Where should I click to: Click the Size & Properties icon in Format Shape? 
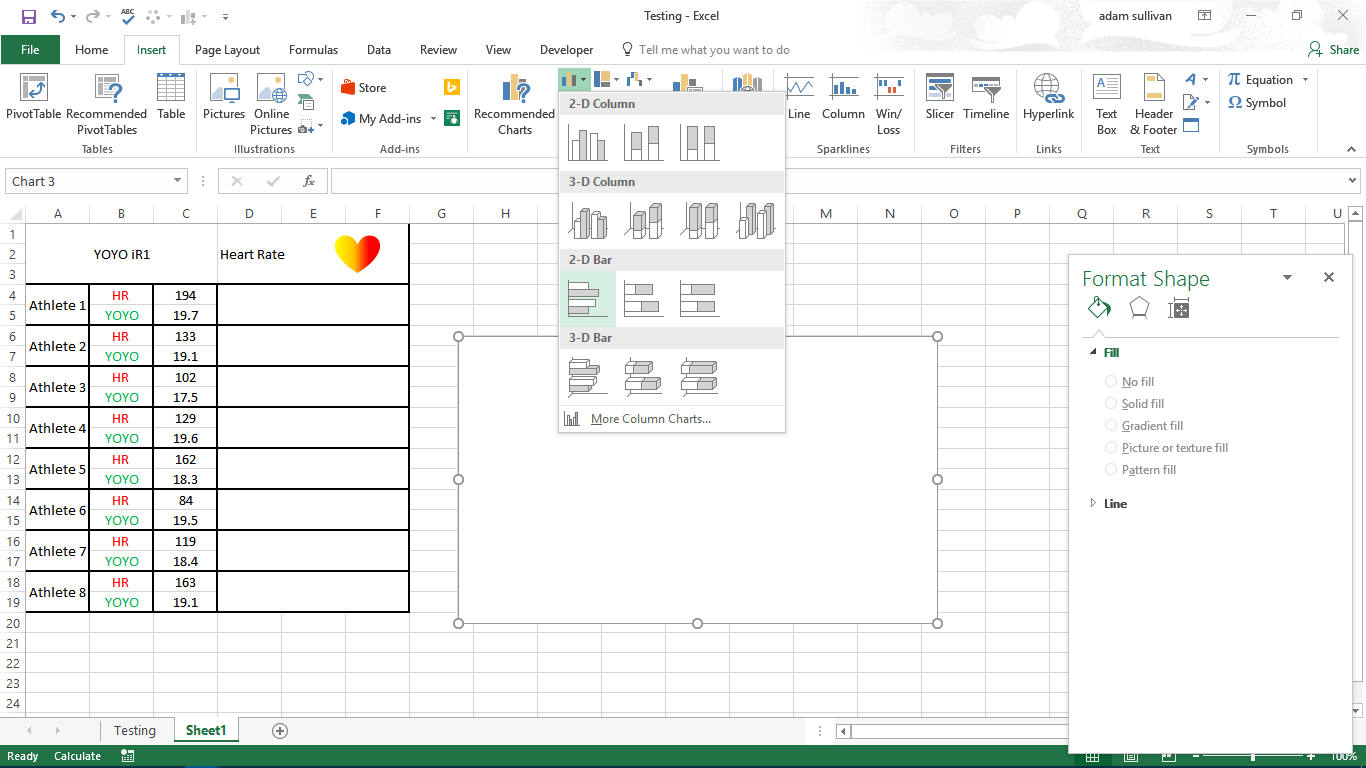1179,309
